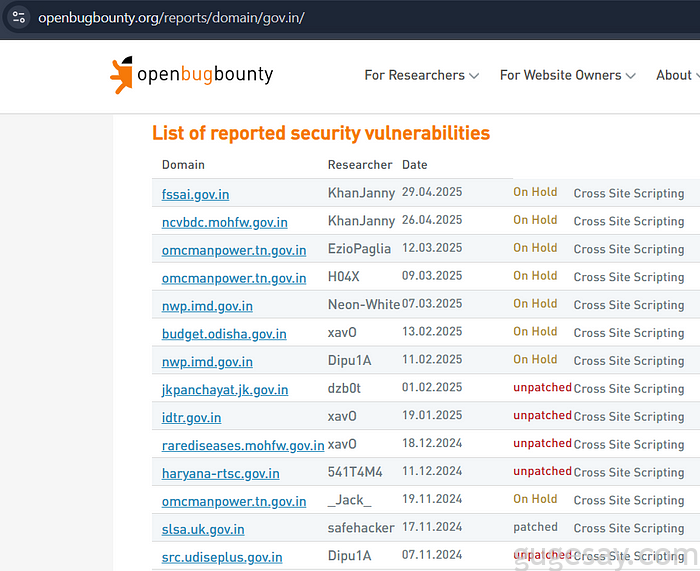Viewport: 700px width, 571px height.
Task: Select researcher name Neon-White
Action: [364, 304]
